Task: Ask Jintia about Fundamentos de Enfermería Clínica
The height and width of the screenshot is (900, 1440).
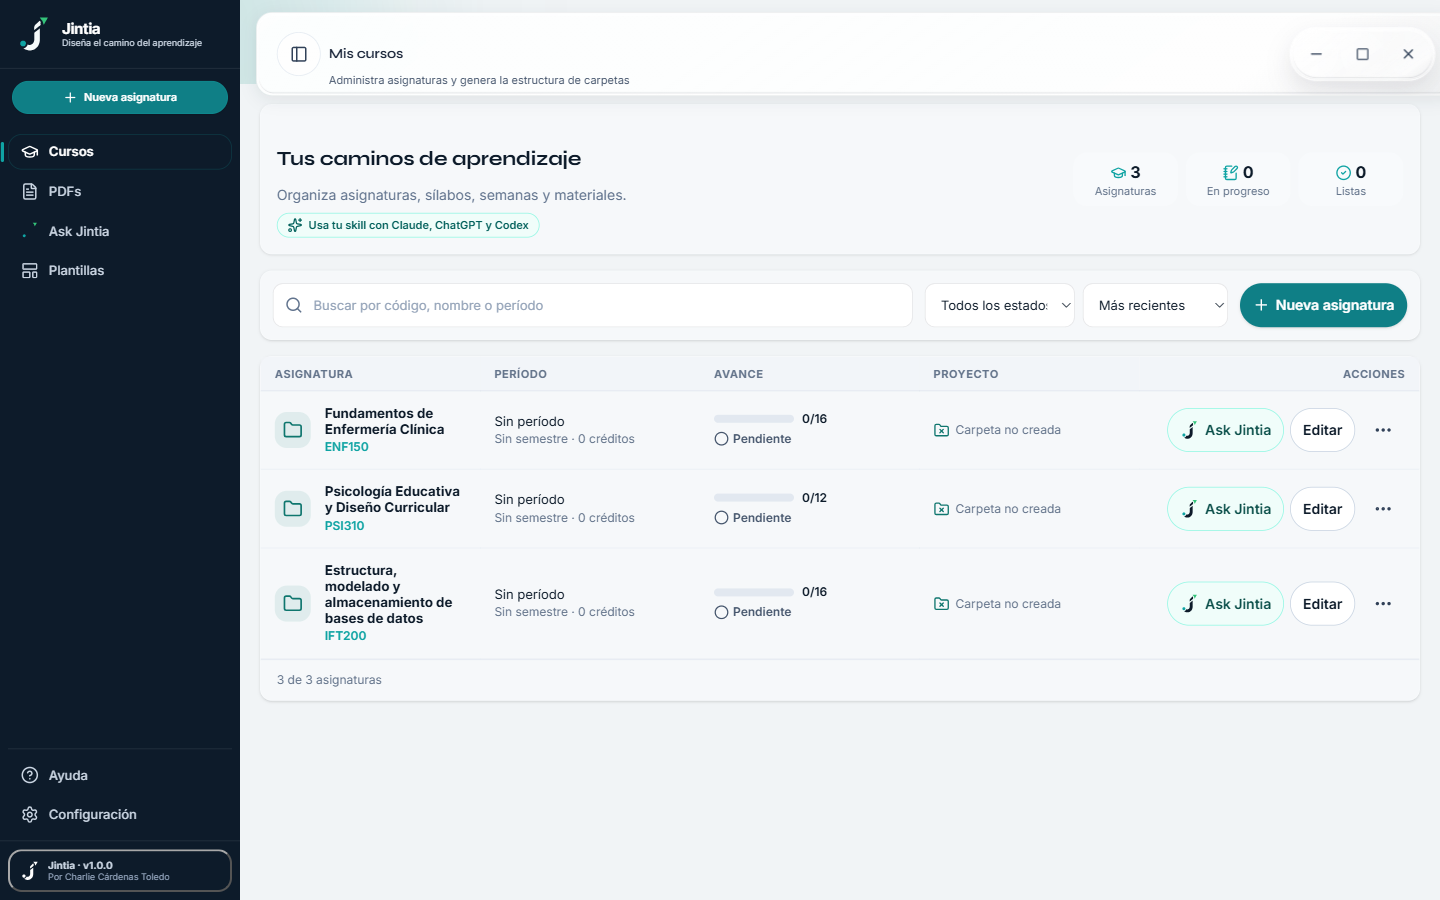Action: tap(1225, 430)
